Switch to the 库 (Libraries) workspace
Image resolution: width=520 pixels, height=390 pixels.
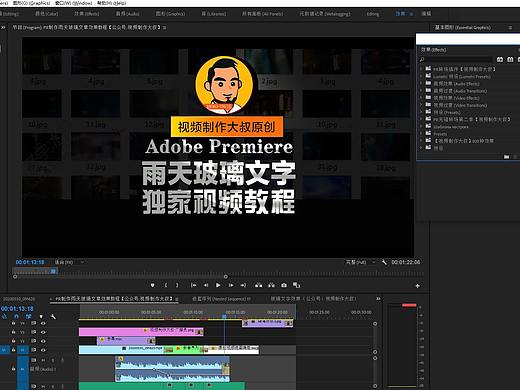pos(214,14)
